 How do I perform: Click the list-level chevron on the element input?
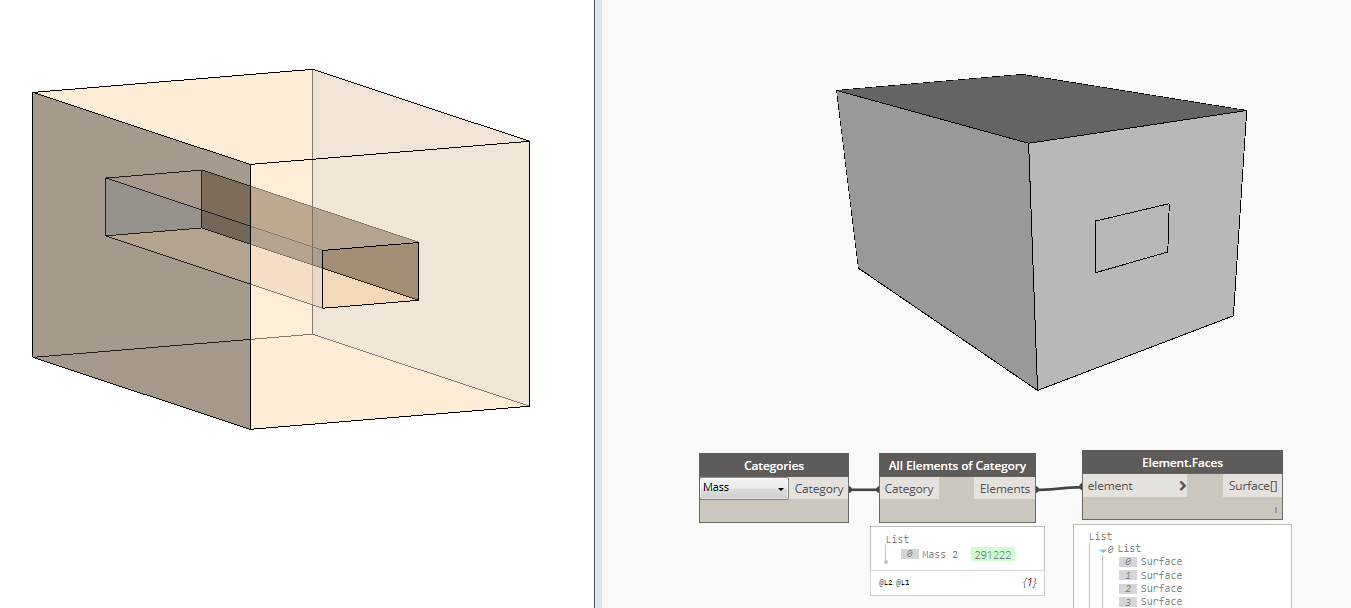[x=1182, y=486]
